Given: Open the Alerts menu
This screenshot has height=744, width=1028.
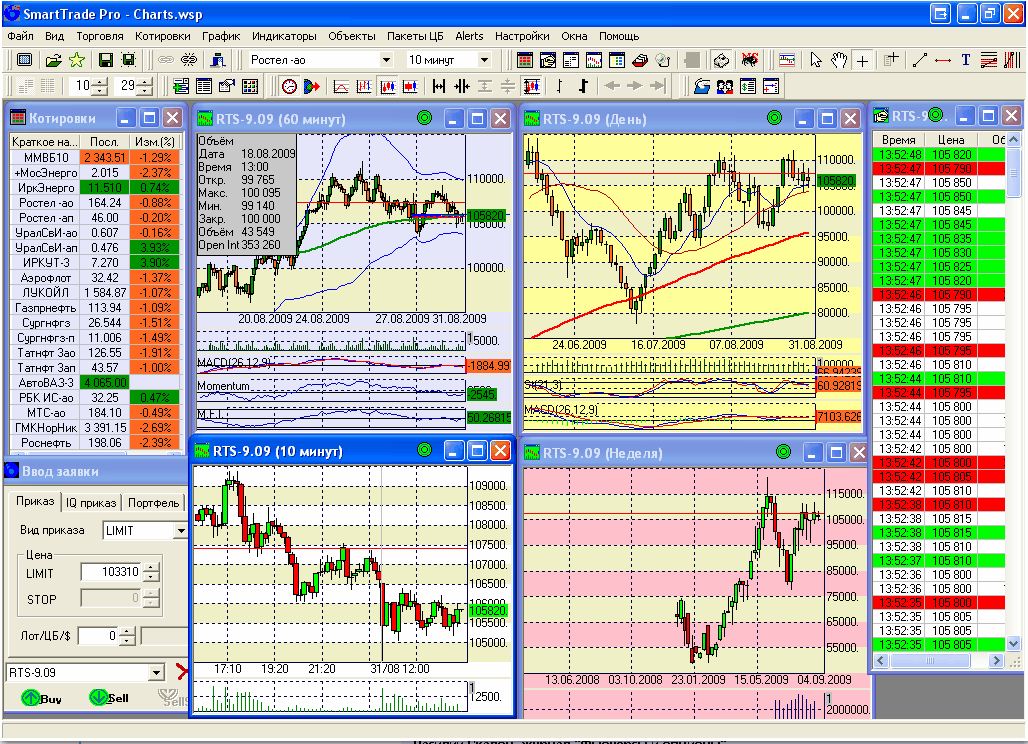Looking at the screenshot, I should pos(469,36).
